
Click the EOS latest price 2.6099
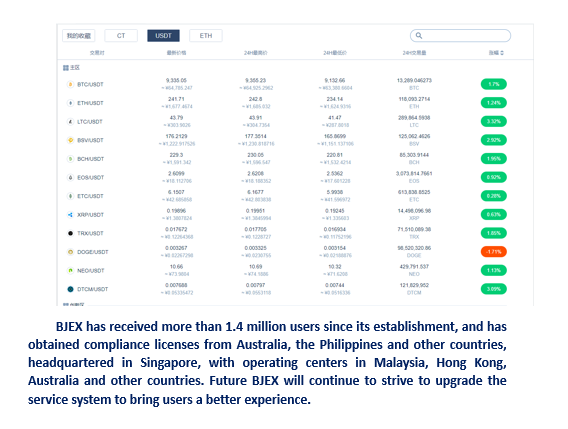176,174
